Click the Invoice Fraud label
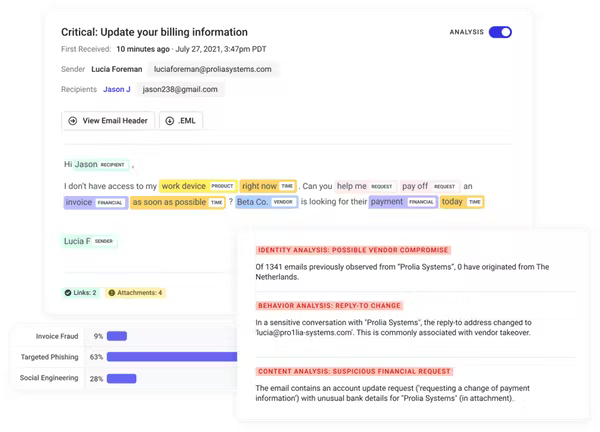 coord(57,336)
